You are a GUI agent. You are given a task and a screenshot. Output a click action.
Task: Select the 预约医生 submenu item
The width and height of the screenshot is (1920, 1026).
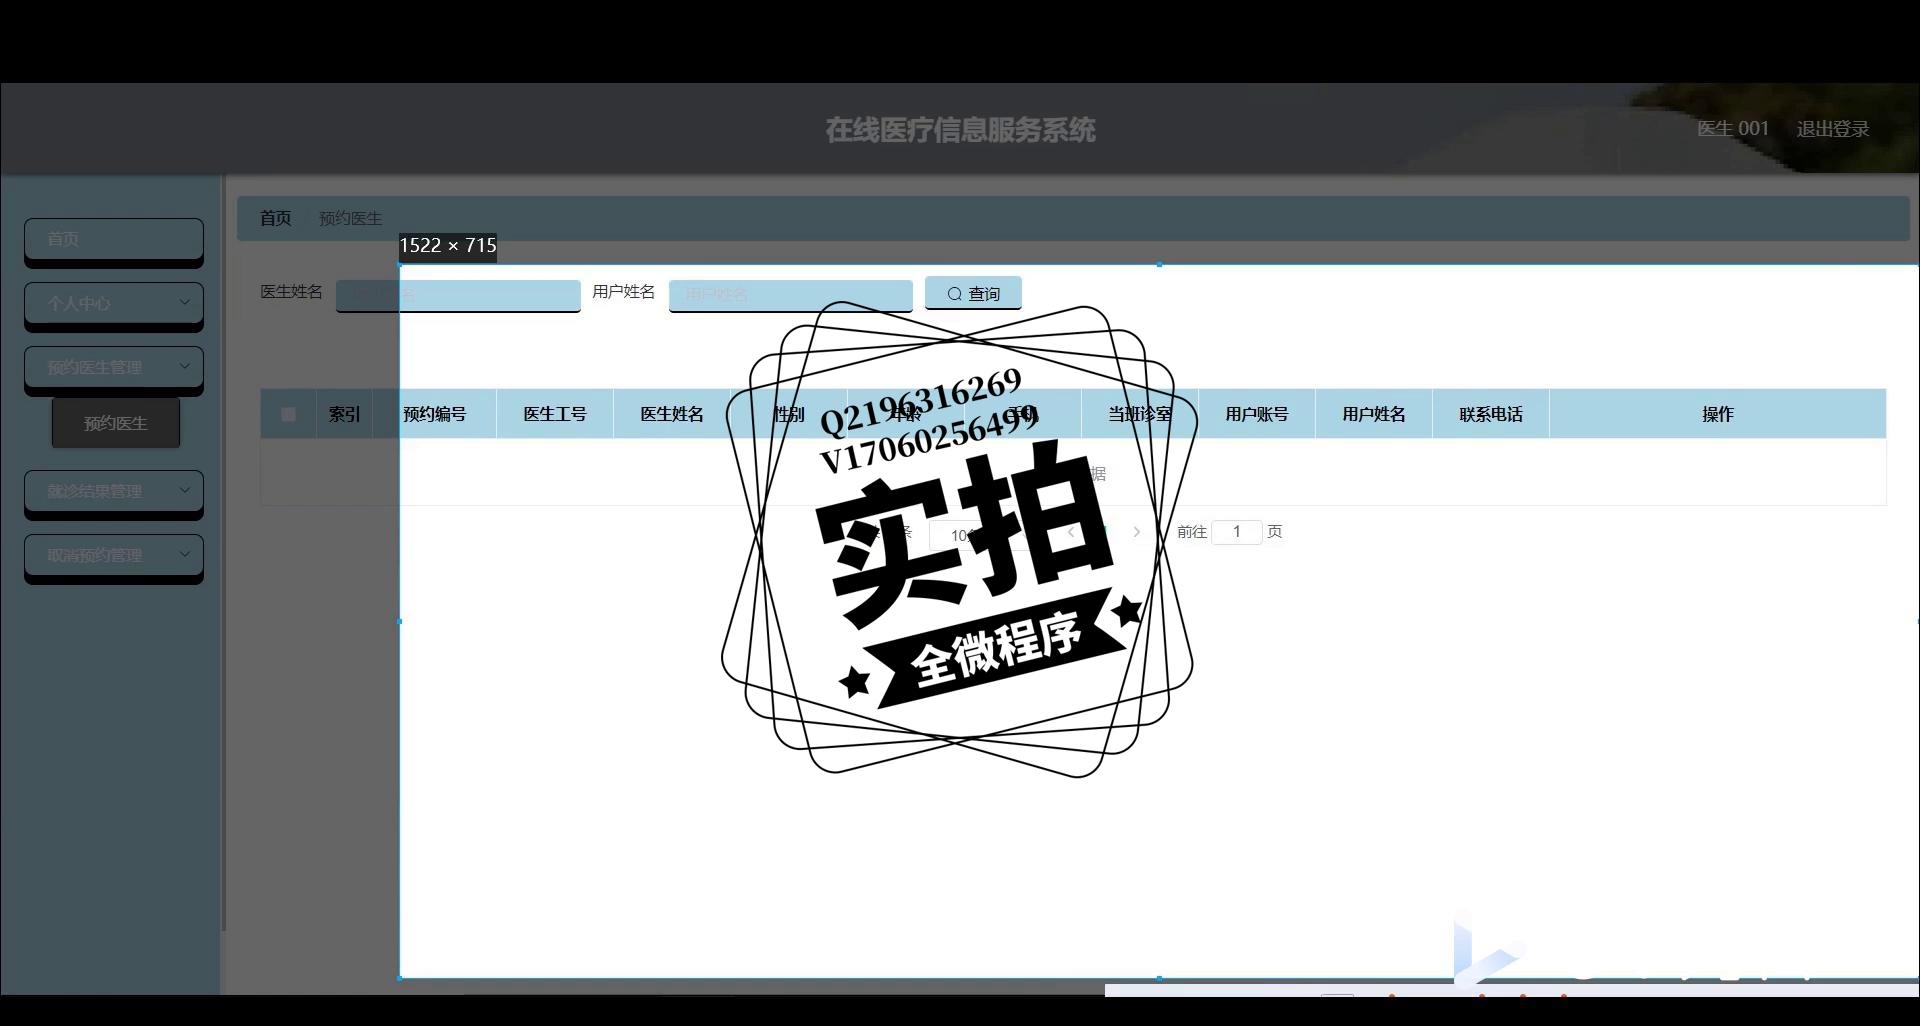tap(116, 423)
